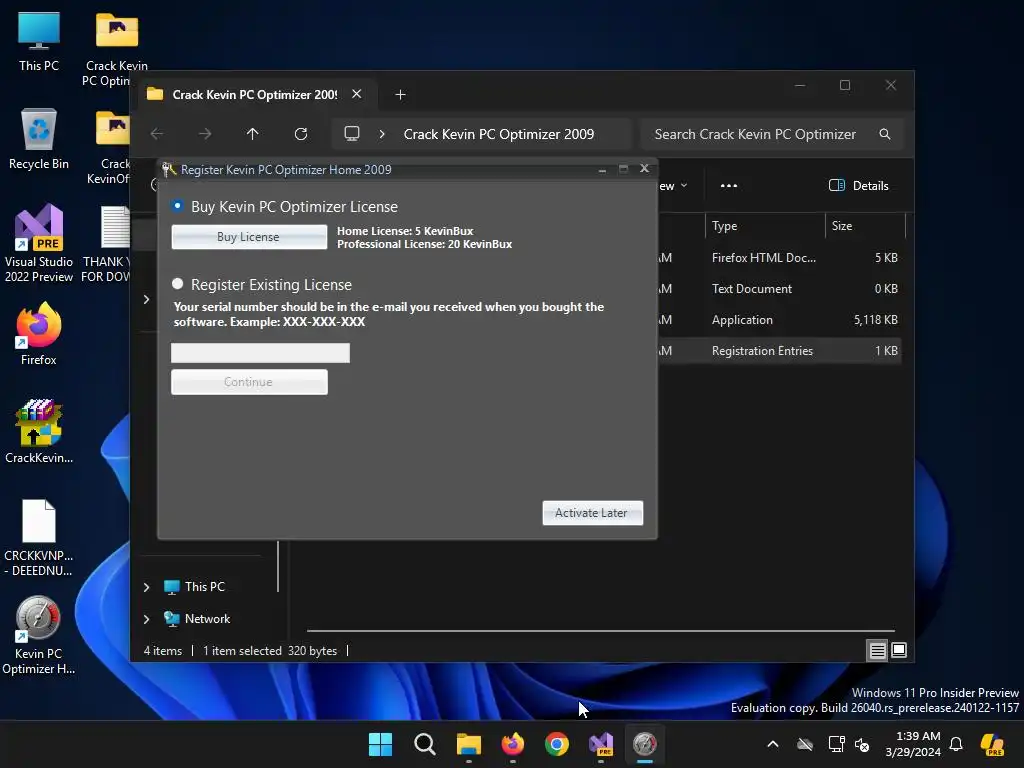Open Visual Studio 2022 Preview desktop shortcut
This screenshot has width=1024, height=768.
39,243
